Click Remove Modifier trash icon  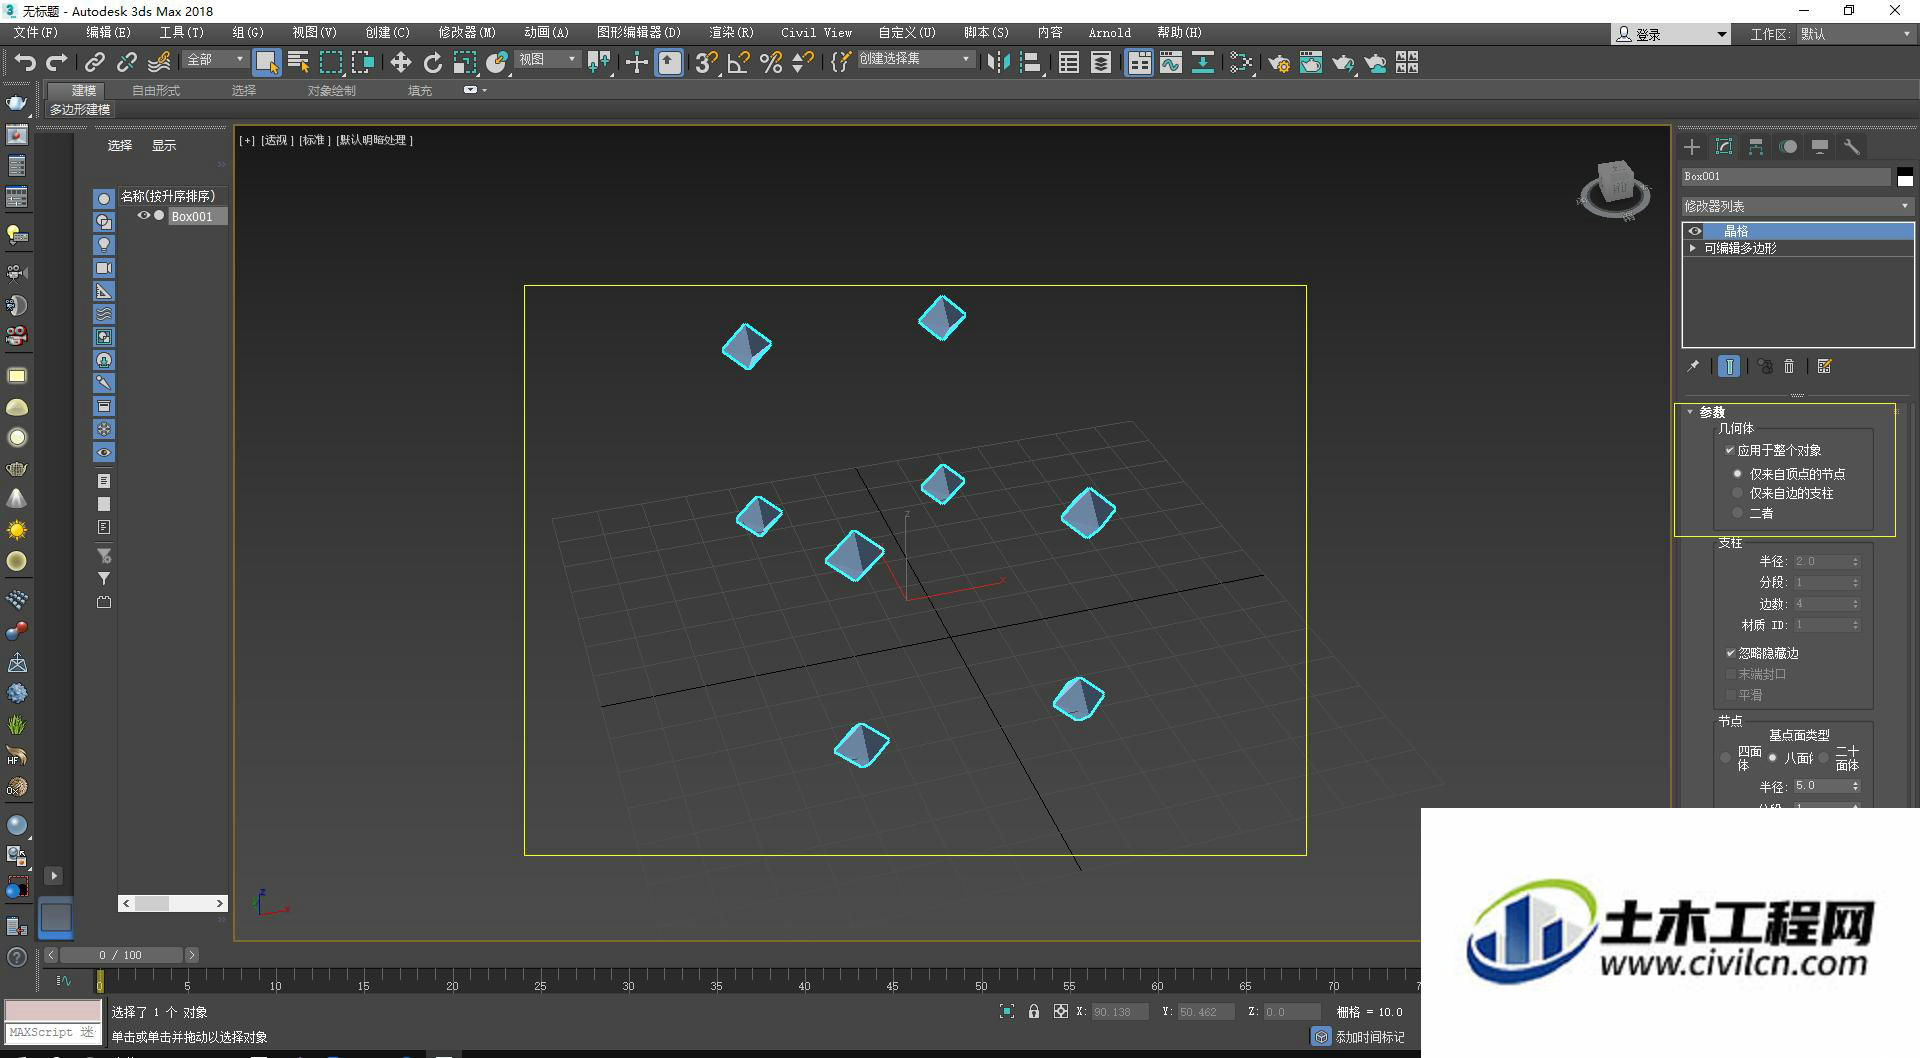(x=1789, y=366)
